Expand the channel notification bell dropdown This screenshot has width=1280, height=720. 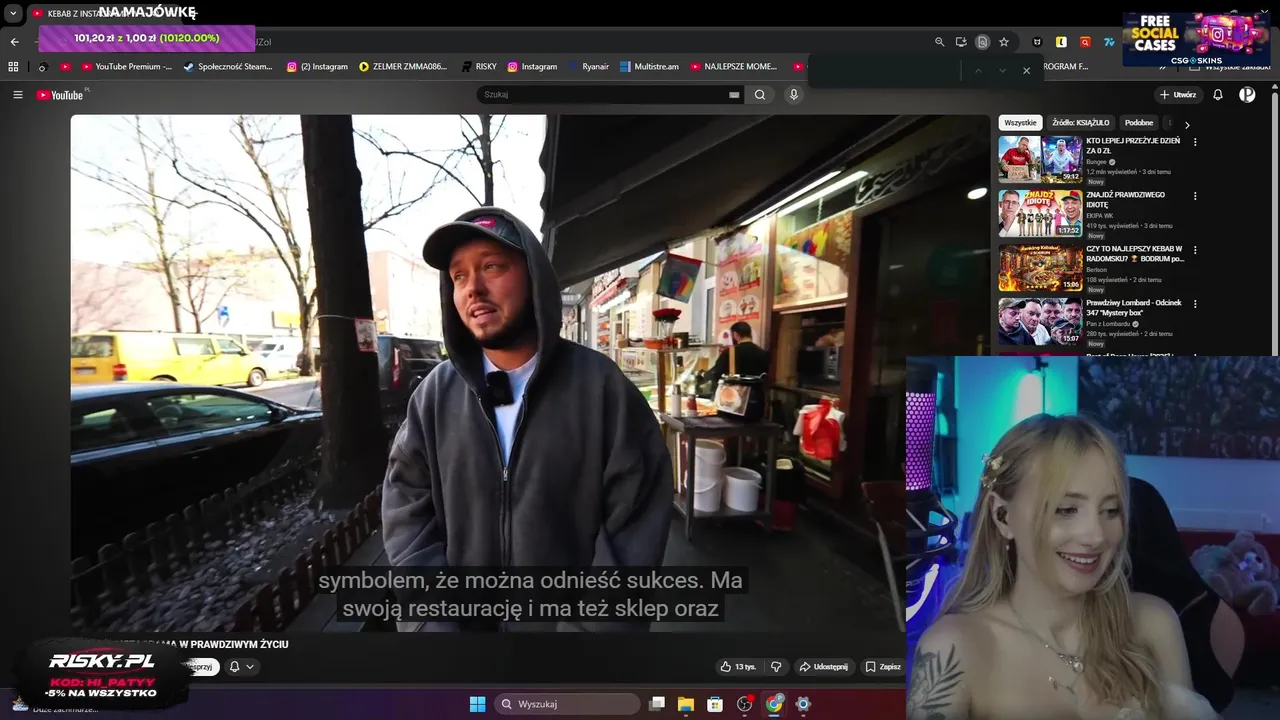coord(241,667)
